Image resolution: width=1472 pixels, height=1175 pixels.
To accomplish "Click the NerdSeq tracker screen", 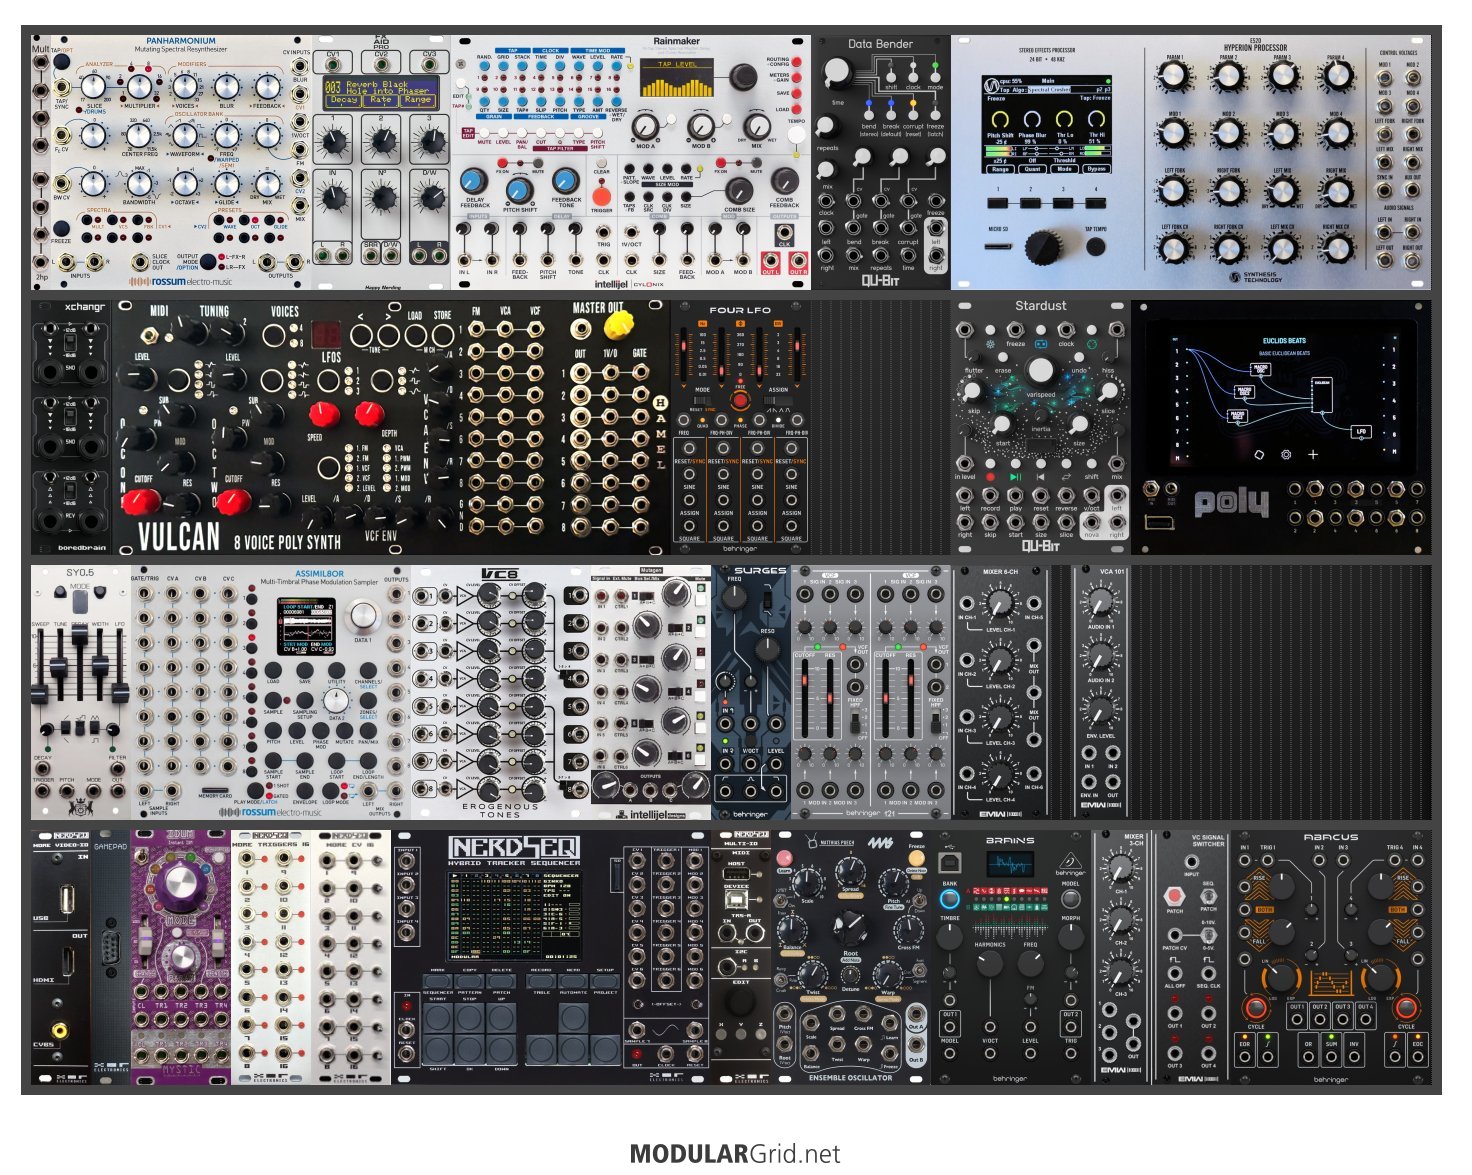I will [513, 916].
